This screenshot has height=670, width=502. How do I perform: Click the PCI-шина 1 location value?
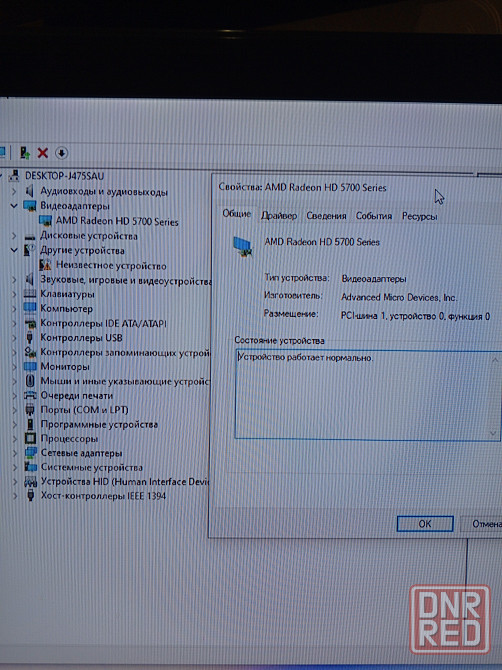pos(415,316)
